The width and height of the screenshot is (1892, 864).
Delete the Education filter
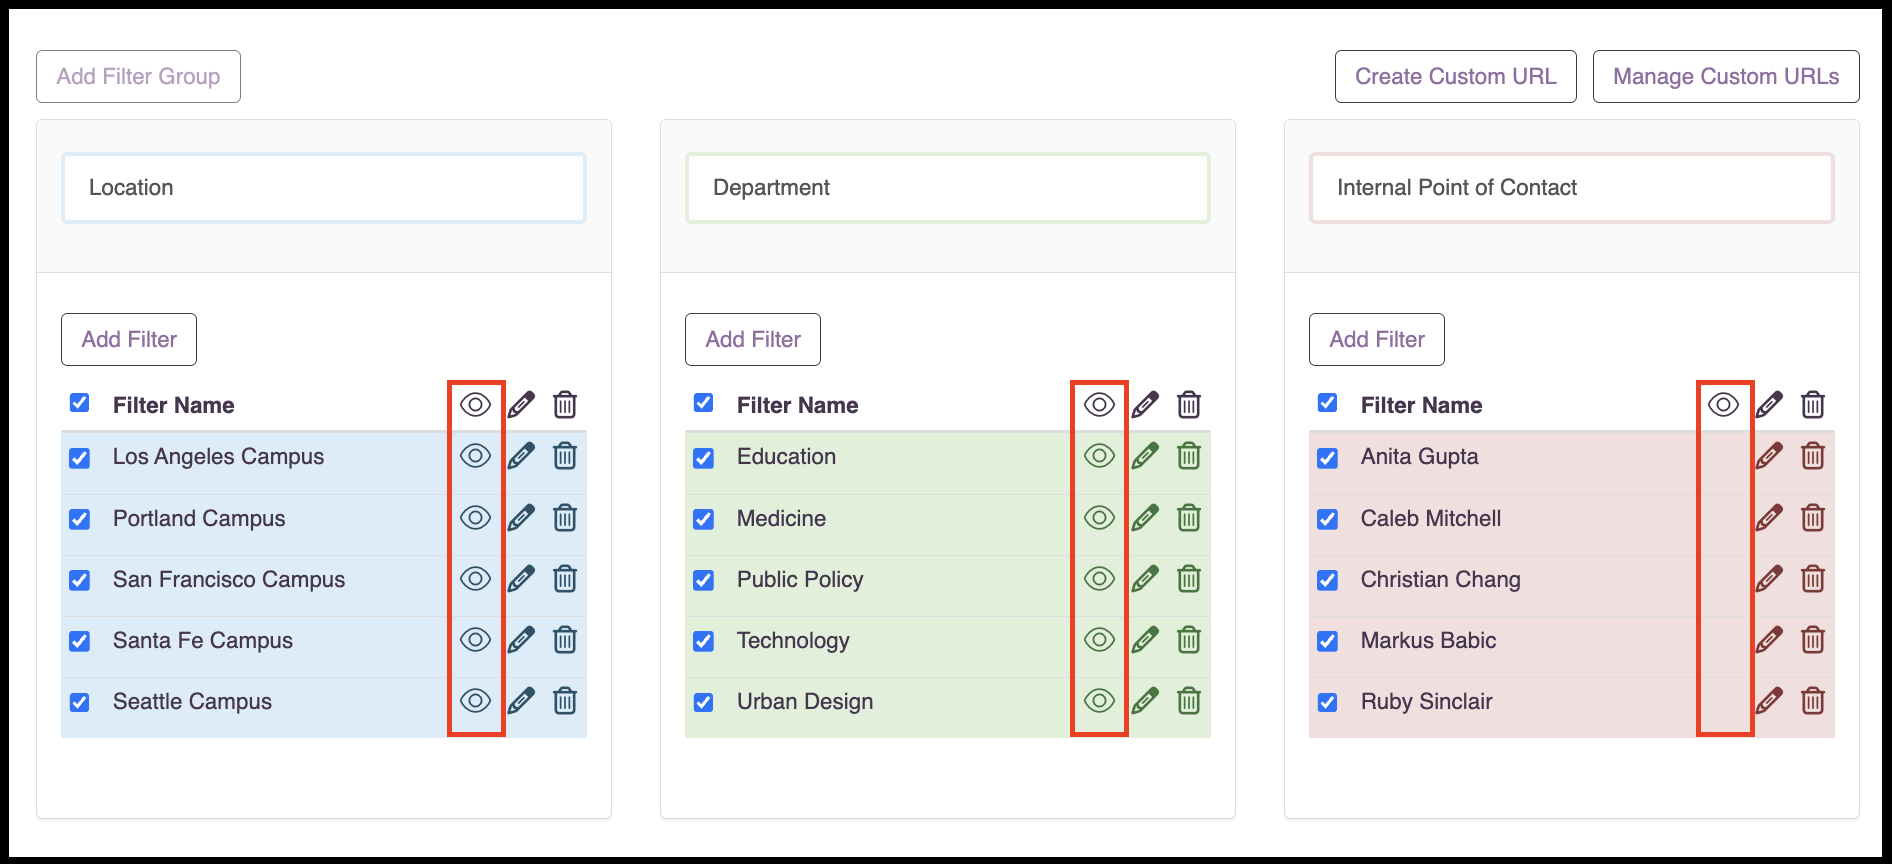coord(1189,456)
